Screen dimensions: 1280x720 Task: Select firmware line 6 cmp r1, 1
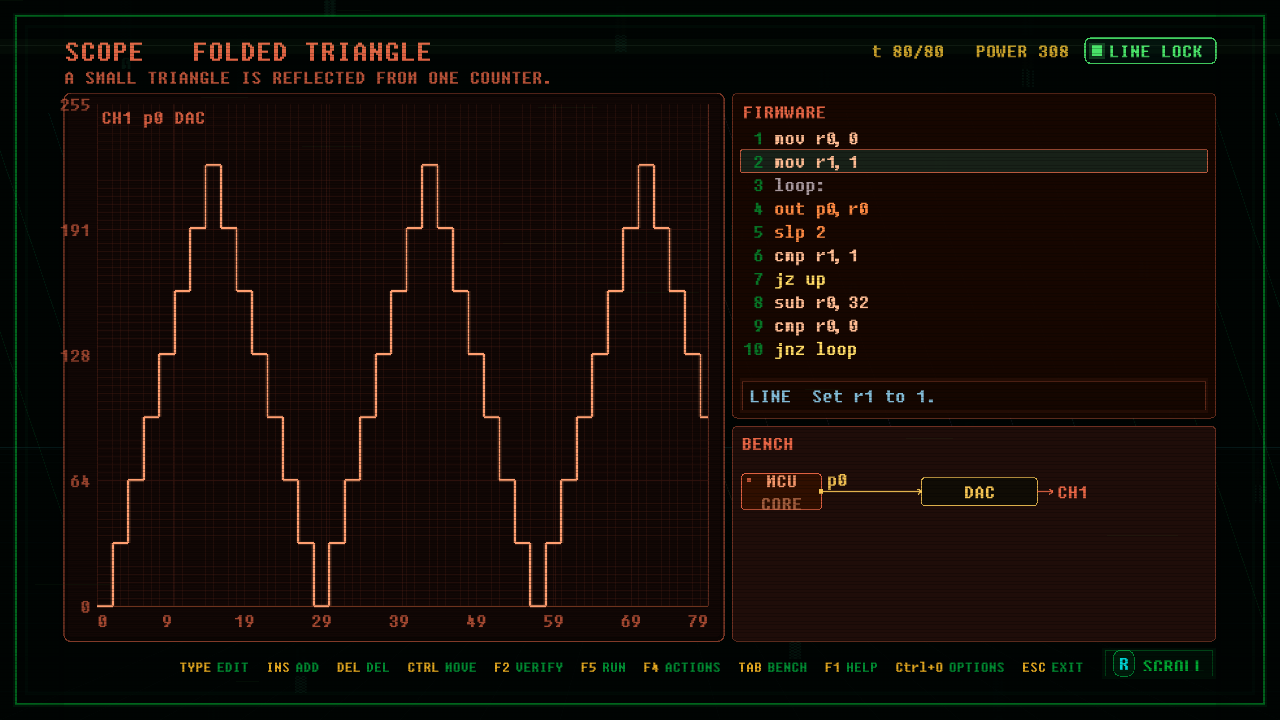[x=974, y=256]
